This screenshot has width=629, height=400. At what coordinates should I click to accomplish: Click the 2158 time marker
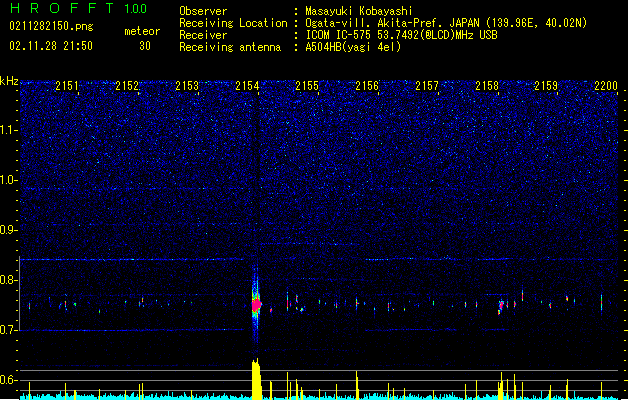point(487,86)
